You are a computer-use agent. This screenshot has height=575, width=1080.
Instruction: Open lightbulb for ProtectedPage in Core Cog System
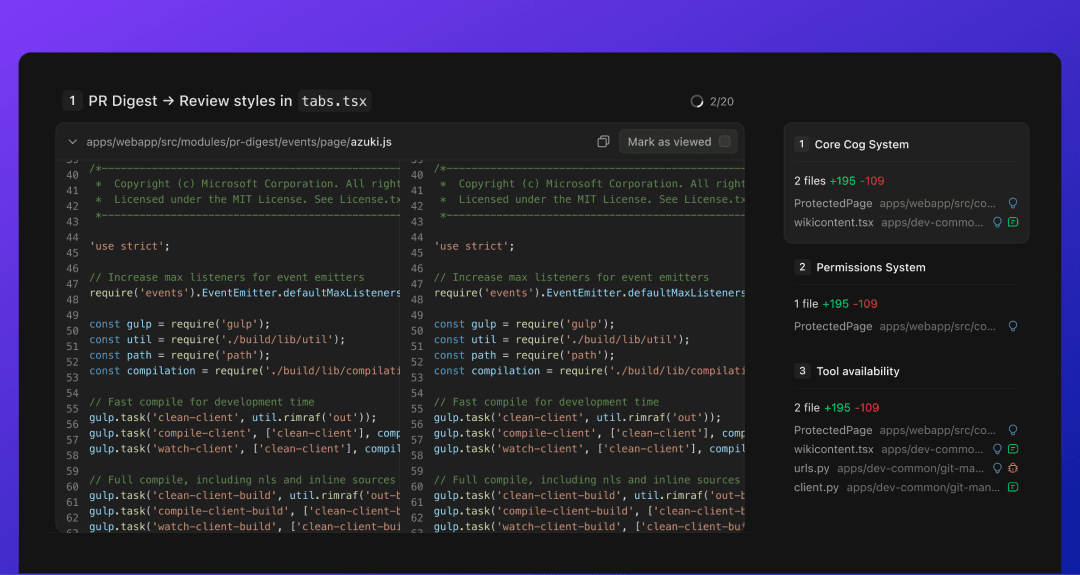coord(1012,203)
